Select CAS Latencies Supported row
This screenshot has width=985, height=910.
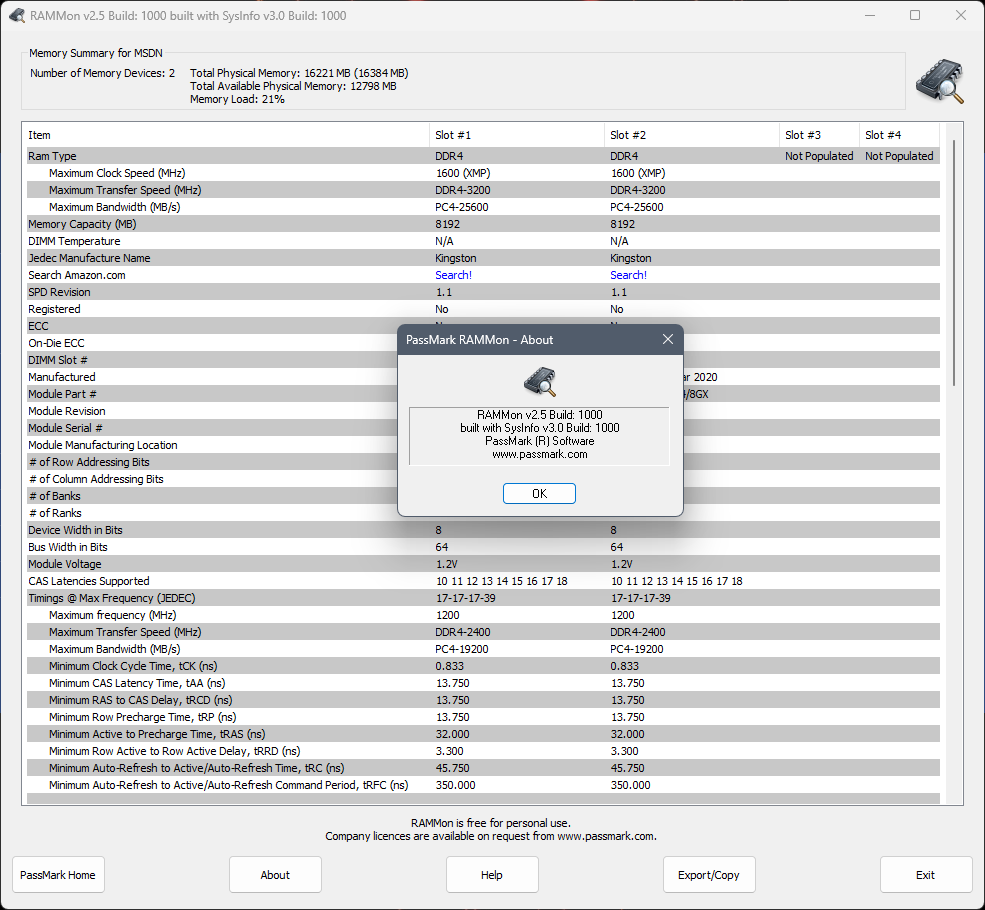click(x=483, y=581)
